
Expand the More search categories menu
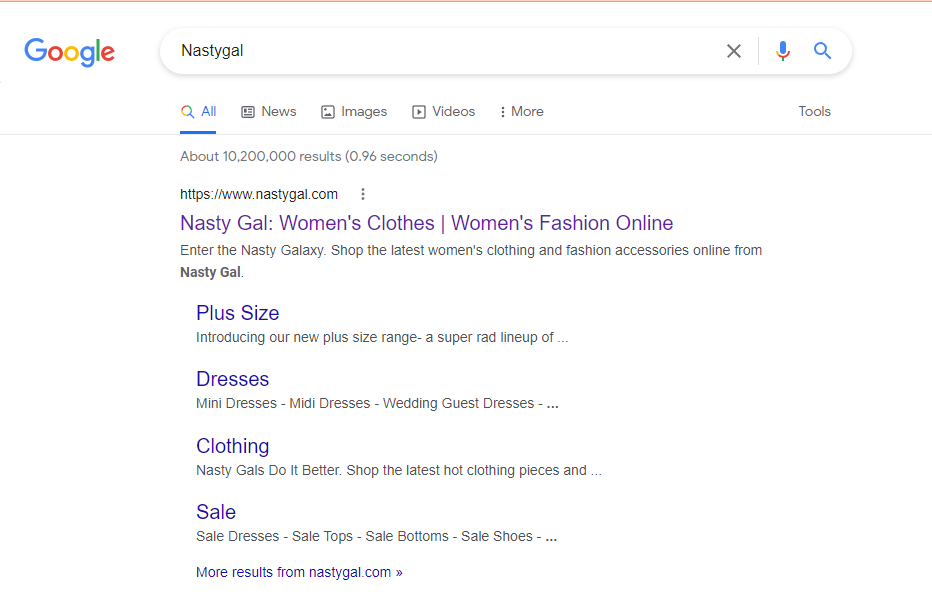pos(521,112)
